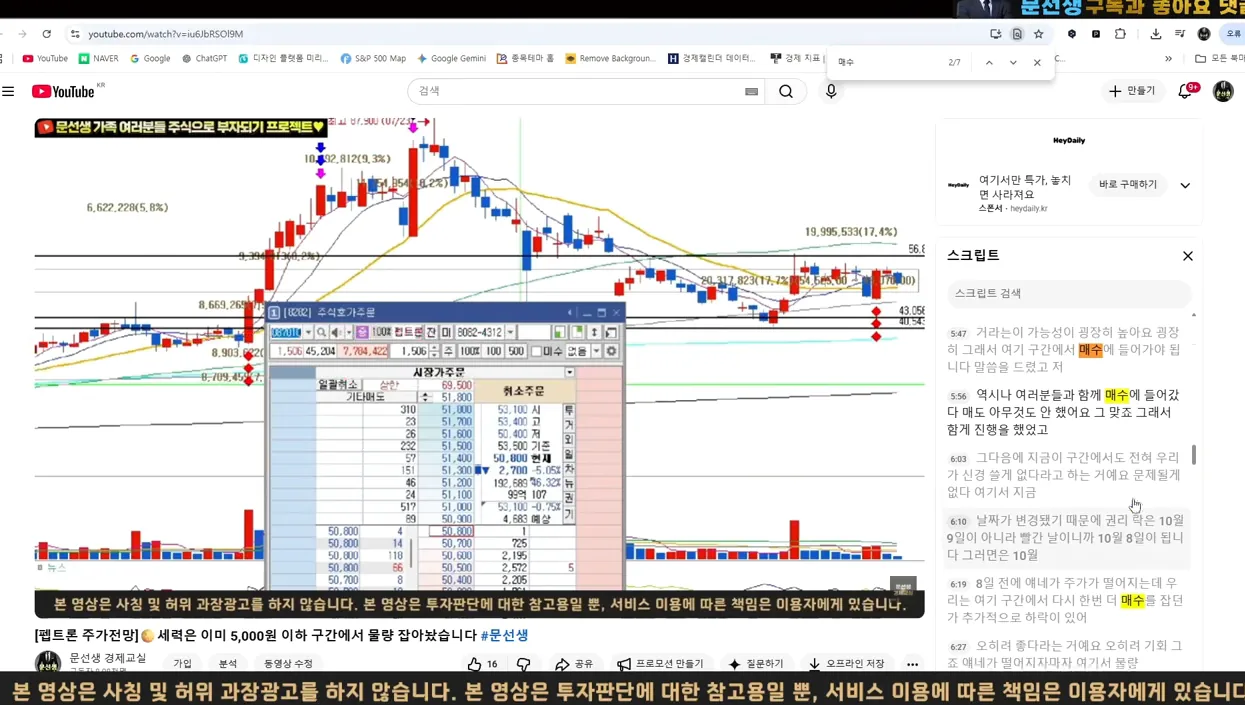The height and width of the screenshot is (705, 1245).
Task: Click the Chrome address bar URL
Action: click(x=166, y=34)
